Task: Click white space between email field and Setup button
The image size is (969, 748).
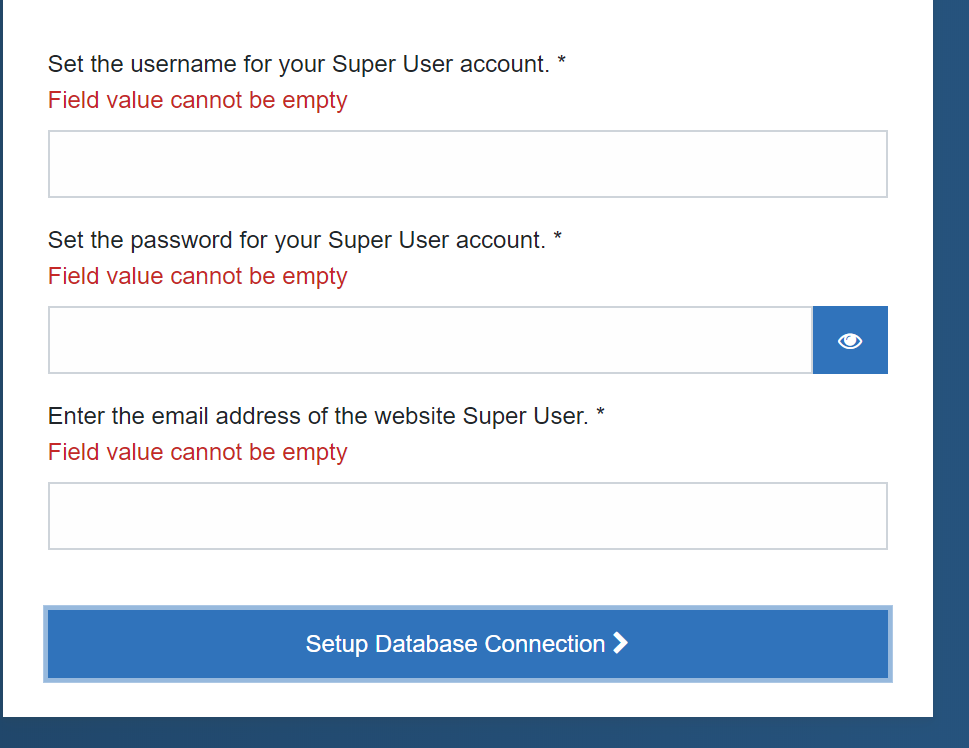Action: (468, 578)
